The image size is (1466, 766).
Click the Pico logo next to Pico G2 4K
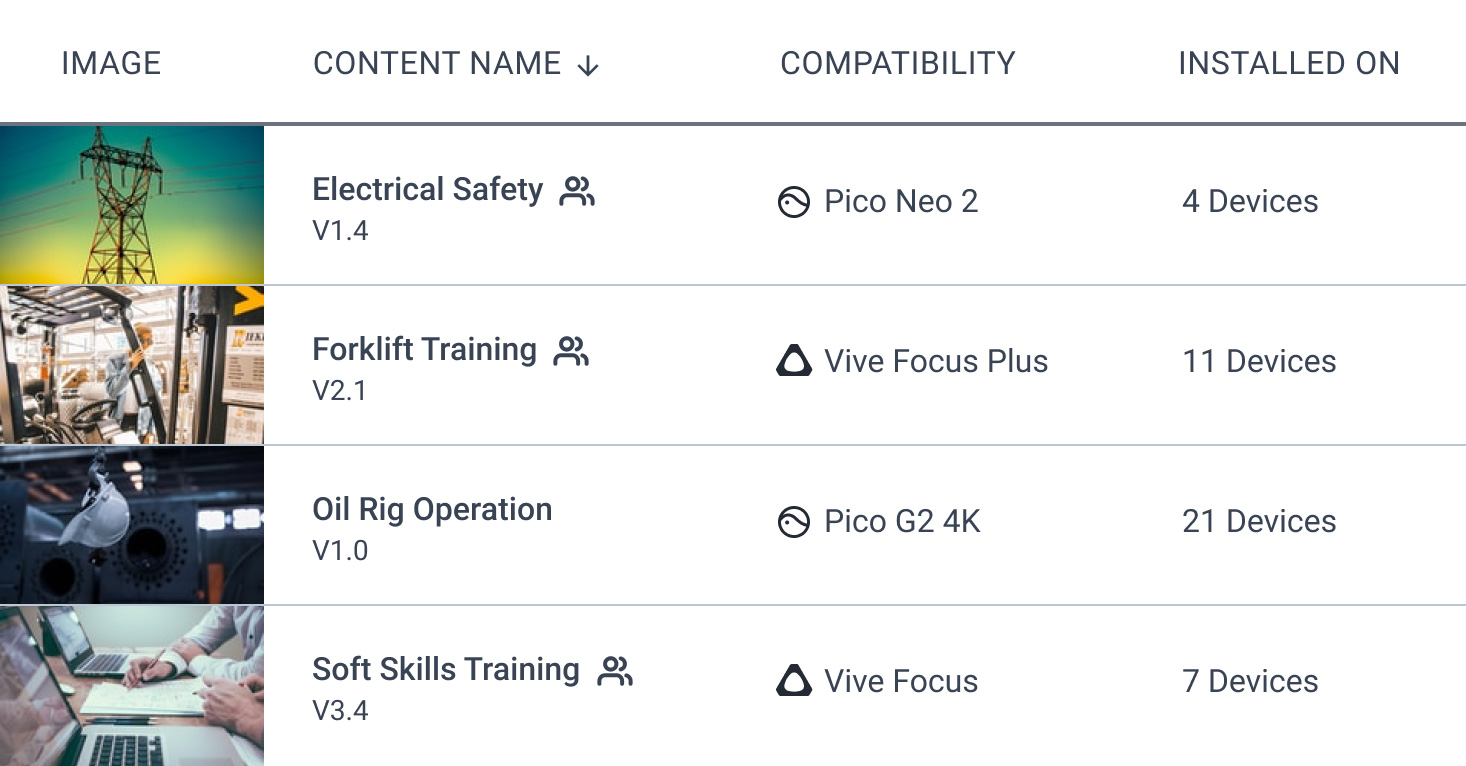[793, 522]
